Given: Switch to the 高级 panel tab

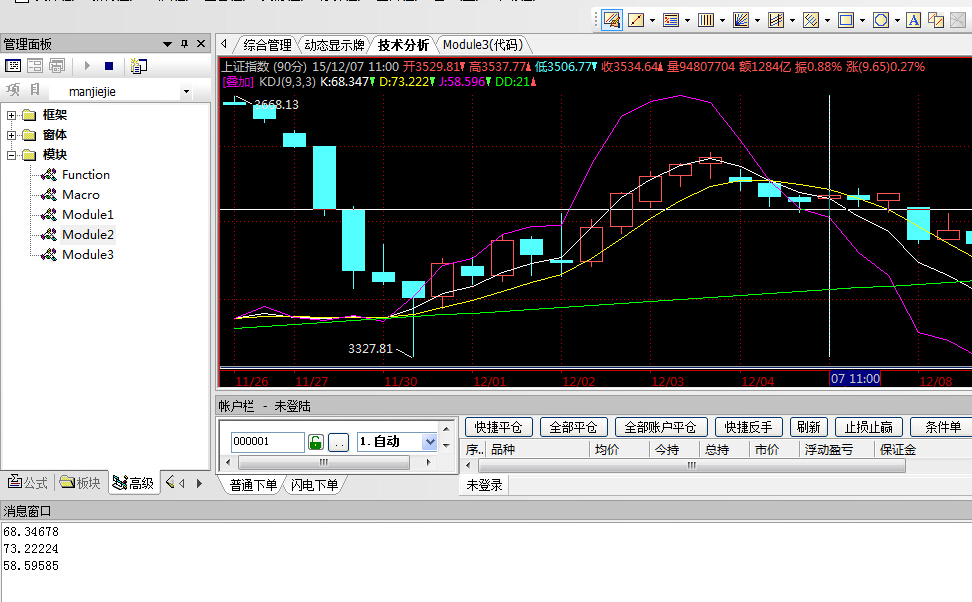Looking at the screenshot, I should pos(134,483).
